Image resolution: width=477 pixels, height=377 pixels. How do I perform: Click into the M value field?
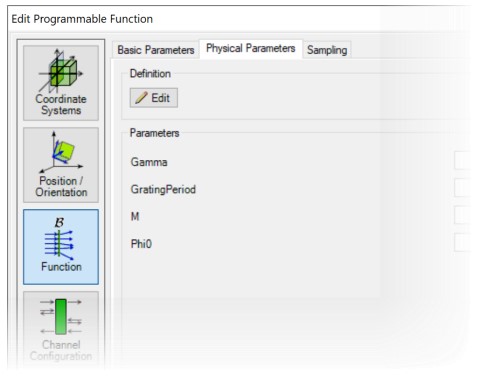pos(463,215)
